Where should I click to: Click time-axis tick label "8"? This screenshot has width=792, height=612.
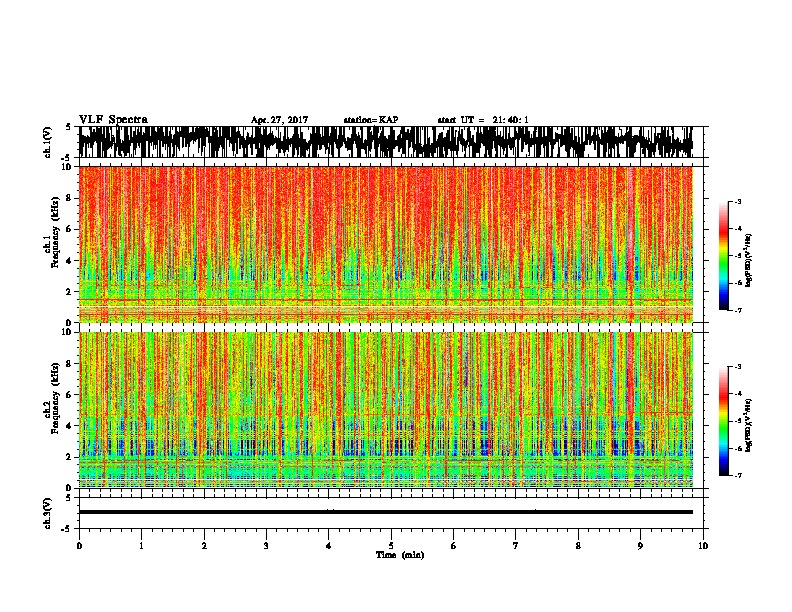[578, 546]
